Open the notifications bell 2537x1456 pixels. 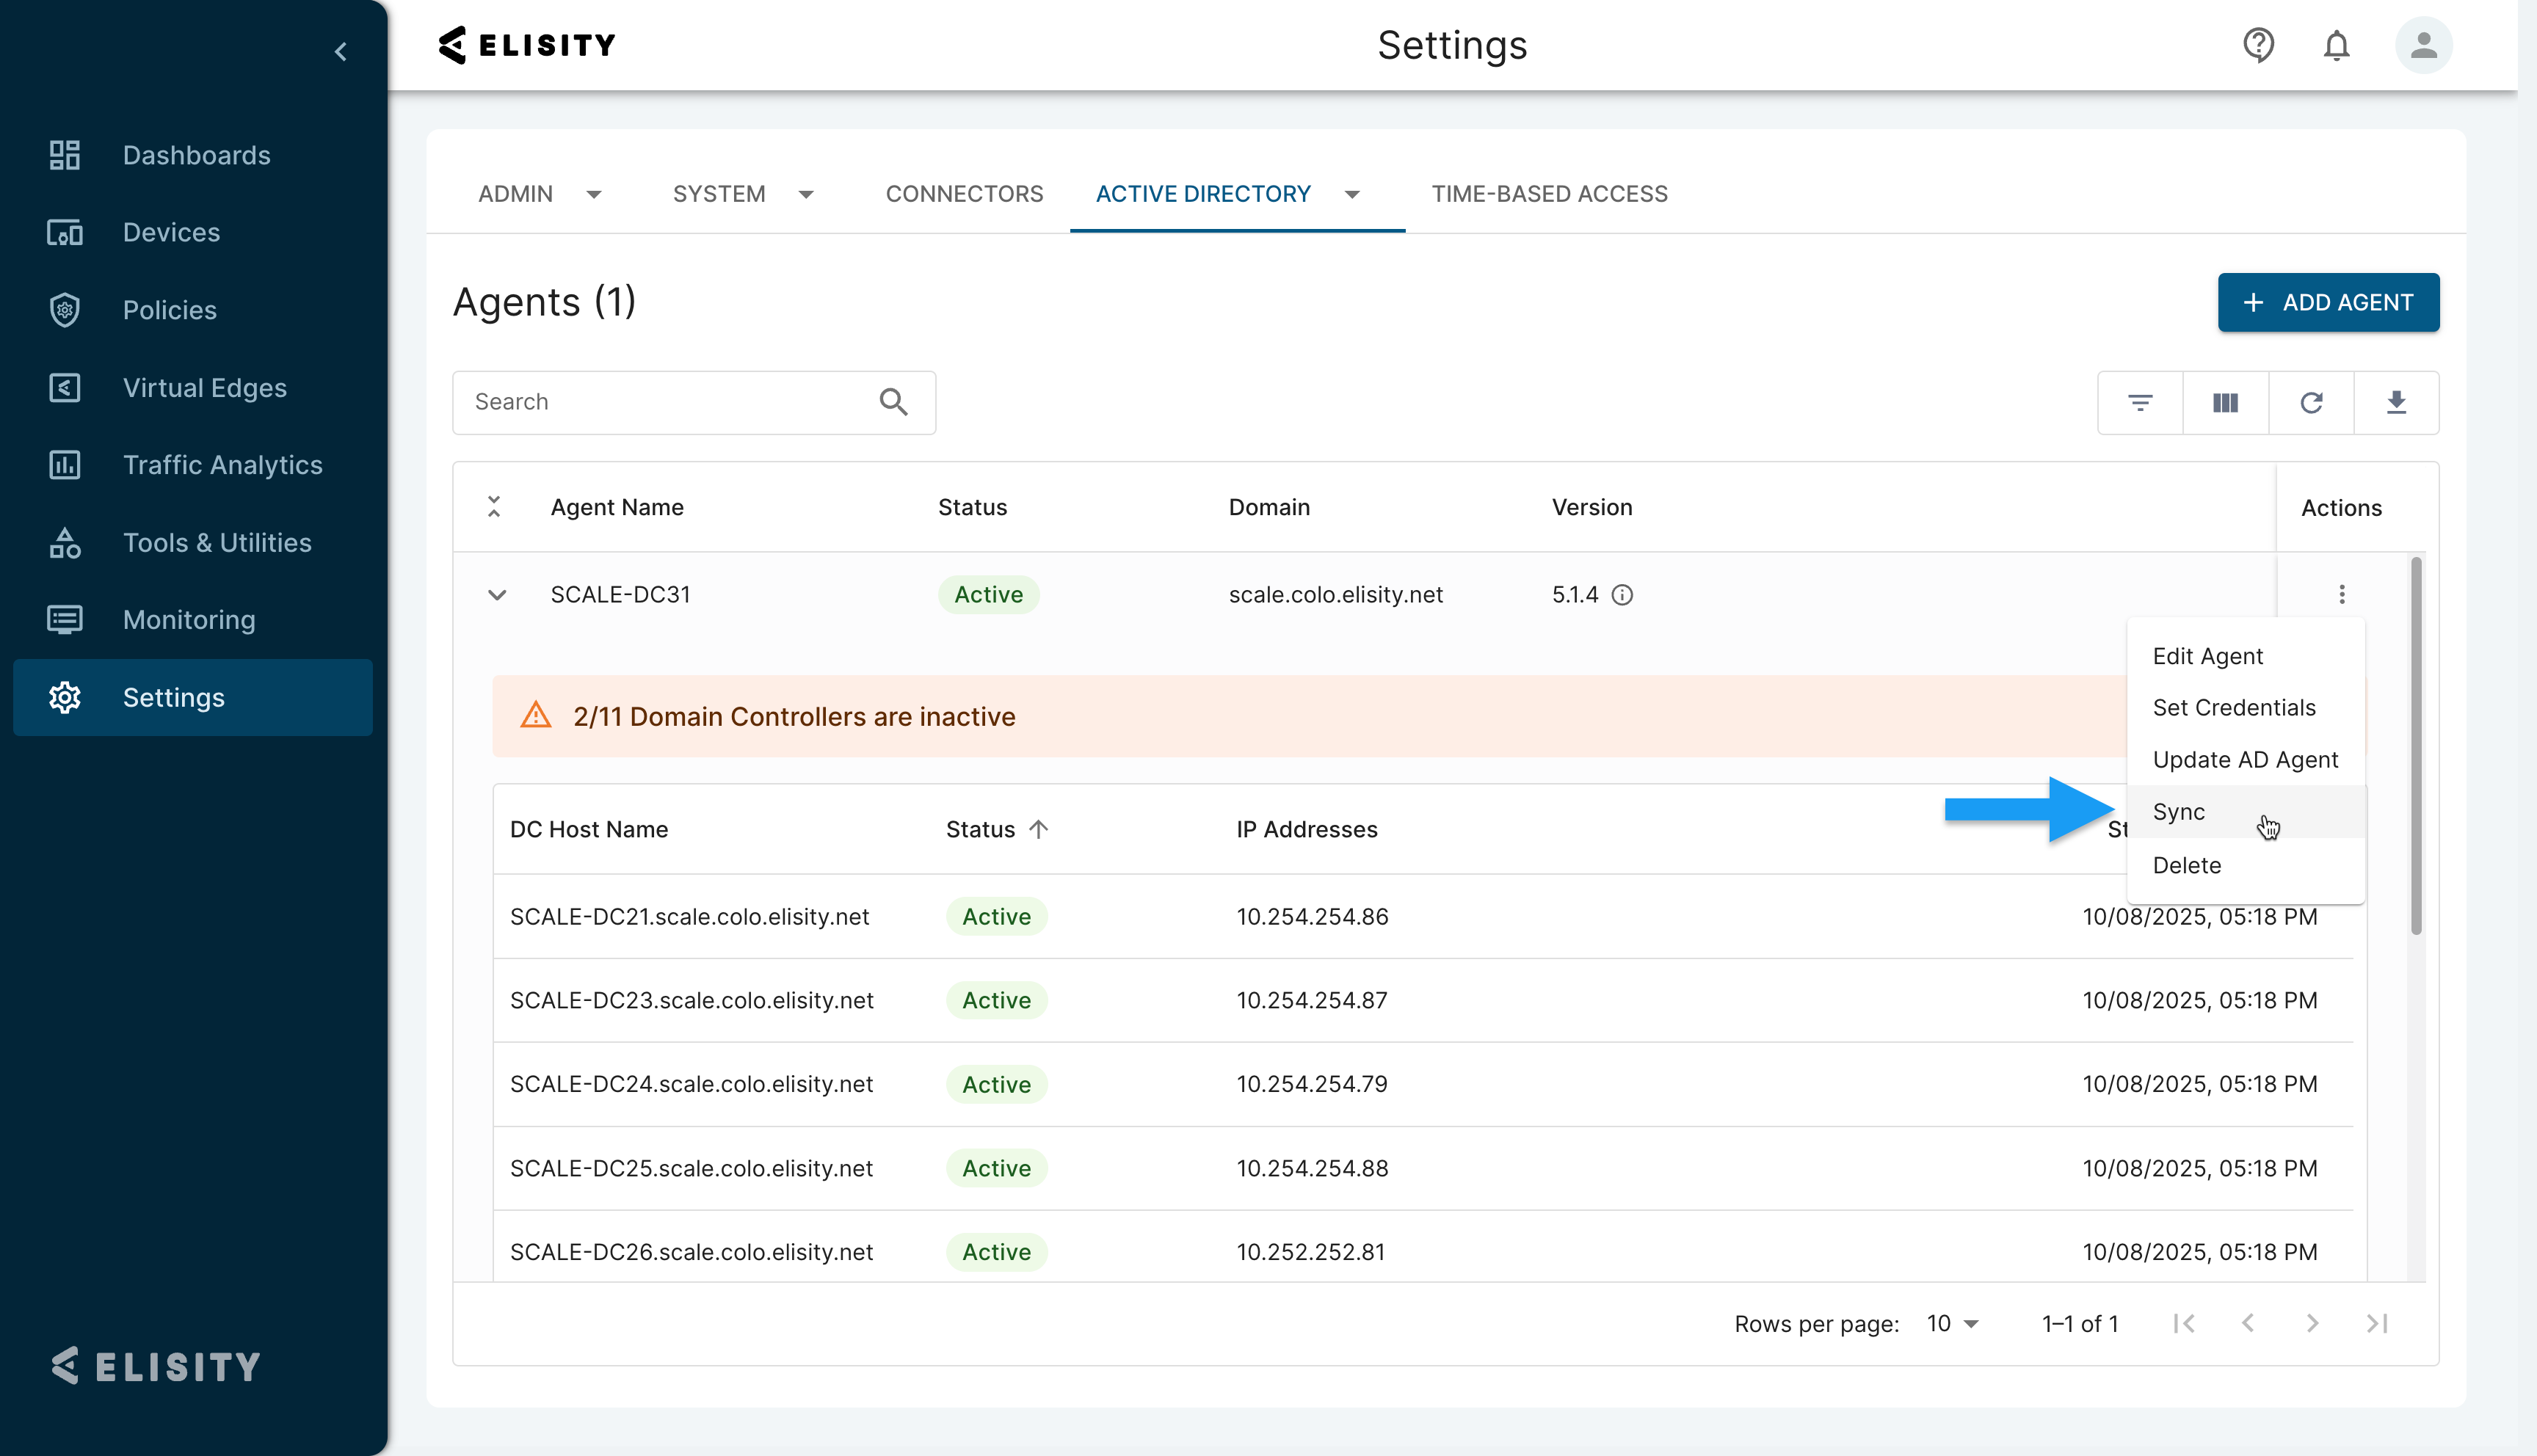click(2336, 45)
